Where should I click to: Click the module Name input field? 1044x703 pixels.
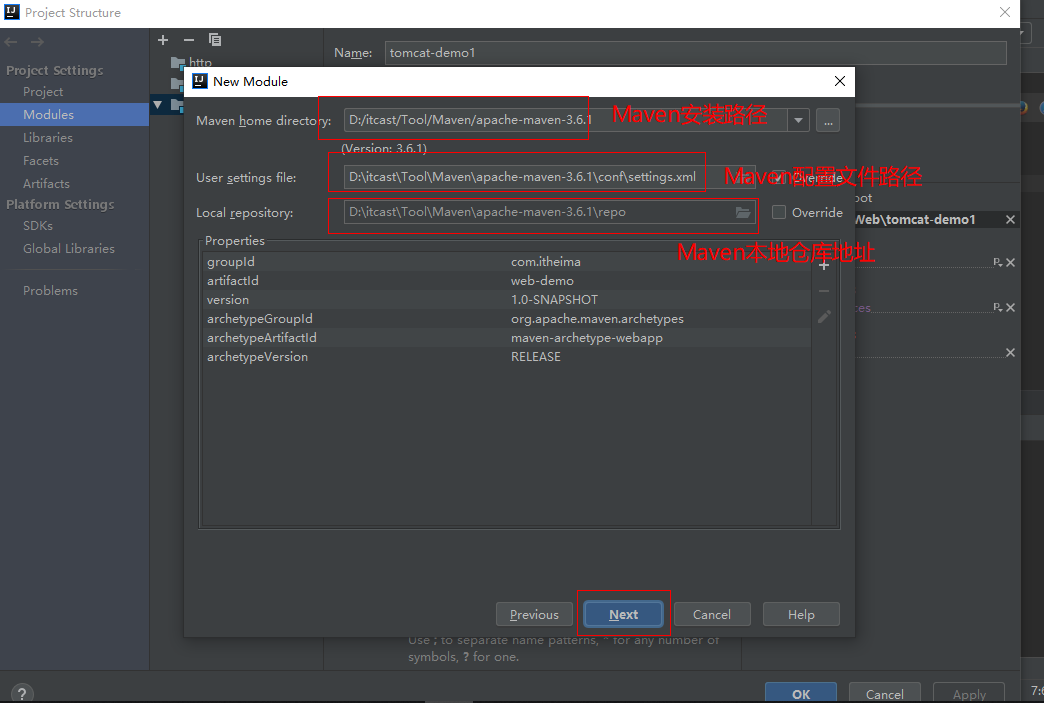click(695, 53)
